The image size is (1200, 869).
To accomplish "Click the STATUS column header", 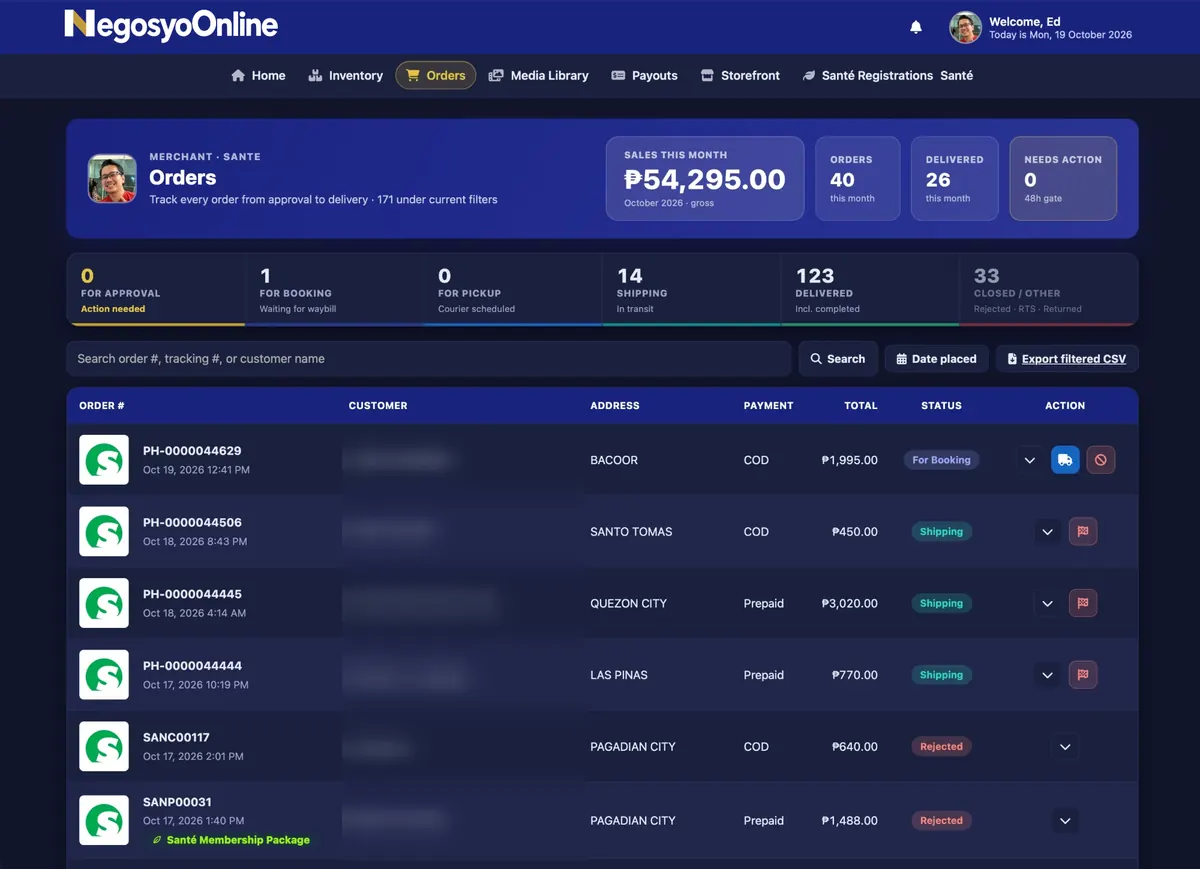I will pyautogui.click(x=941, y=406).
